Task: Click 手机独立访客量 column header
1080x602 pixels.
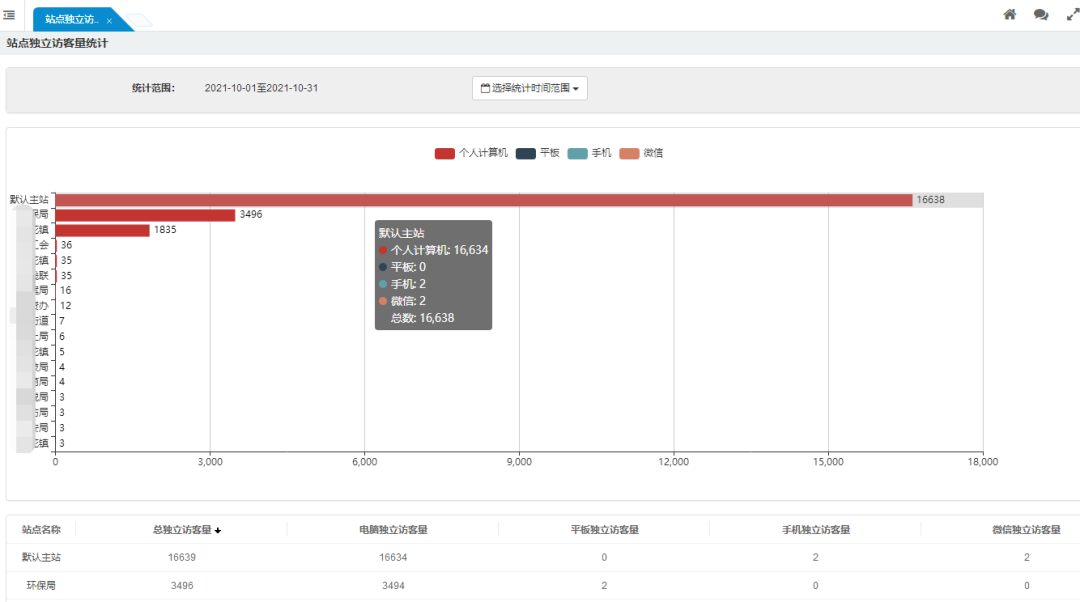Action: (815, 529)
